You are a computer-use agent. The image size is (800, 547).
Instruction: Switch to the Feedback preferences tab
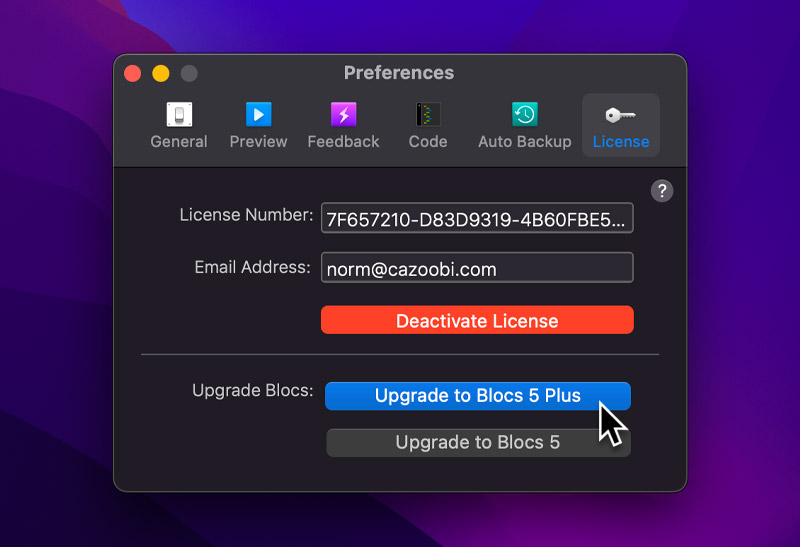click(343, 126)
